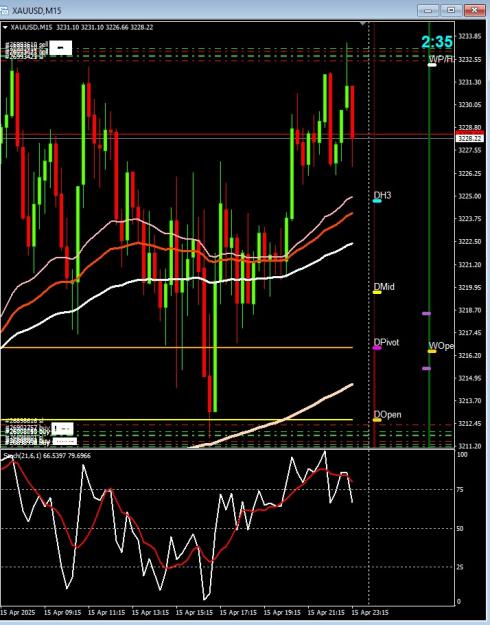Select the yellow horizontal line at DOpen level

click(177, 420)
